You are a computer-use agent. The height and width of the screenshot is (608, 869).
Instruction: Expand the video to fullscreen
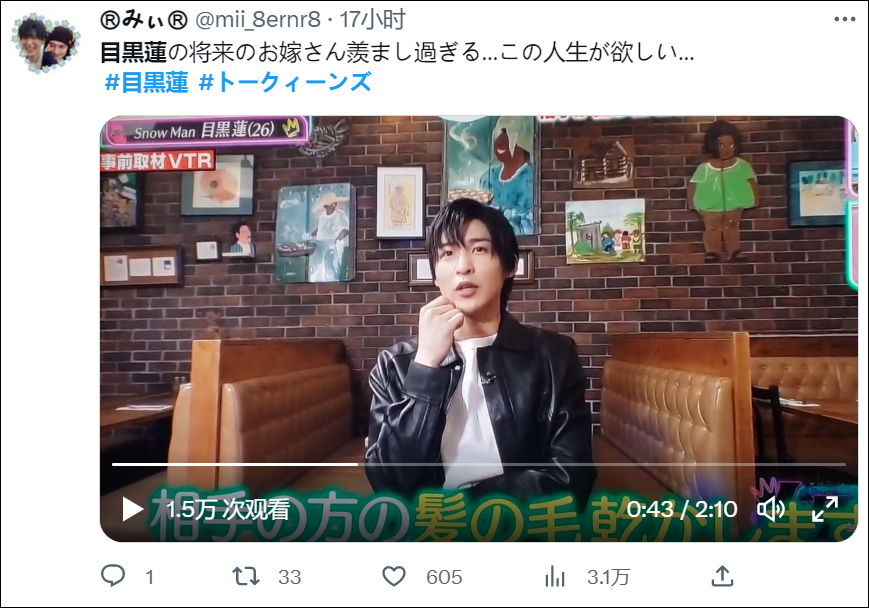pyautogui.click(x=824, y=509)
